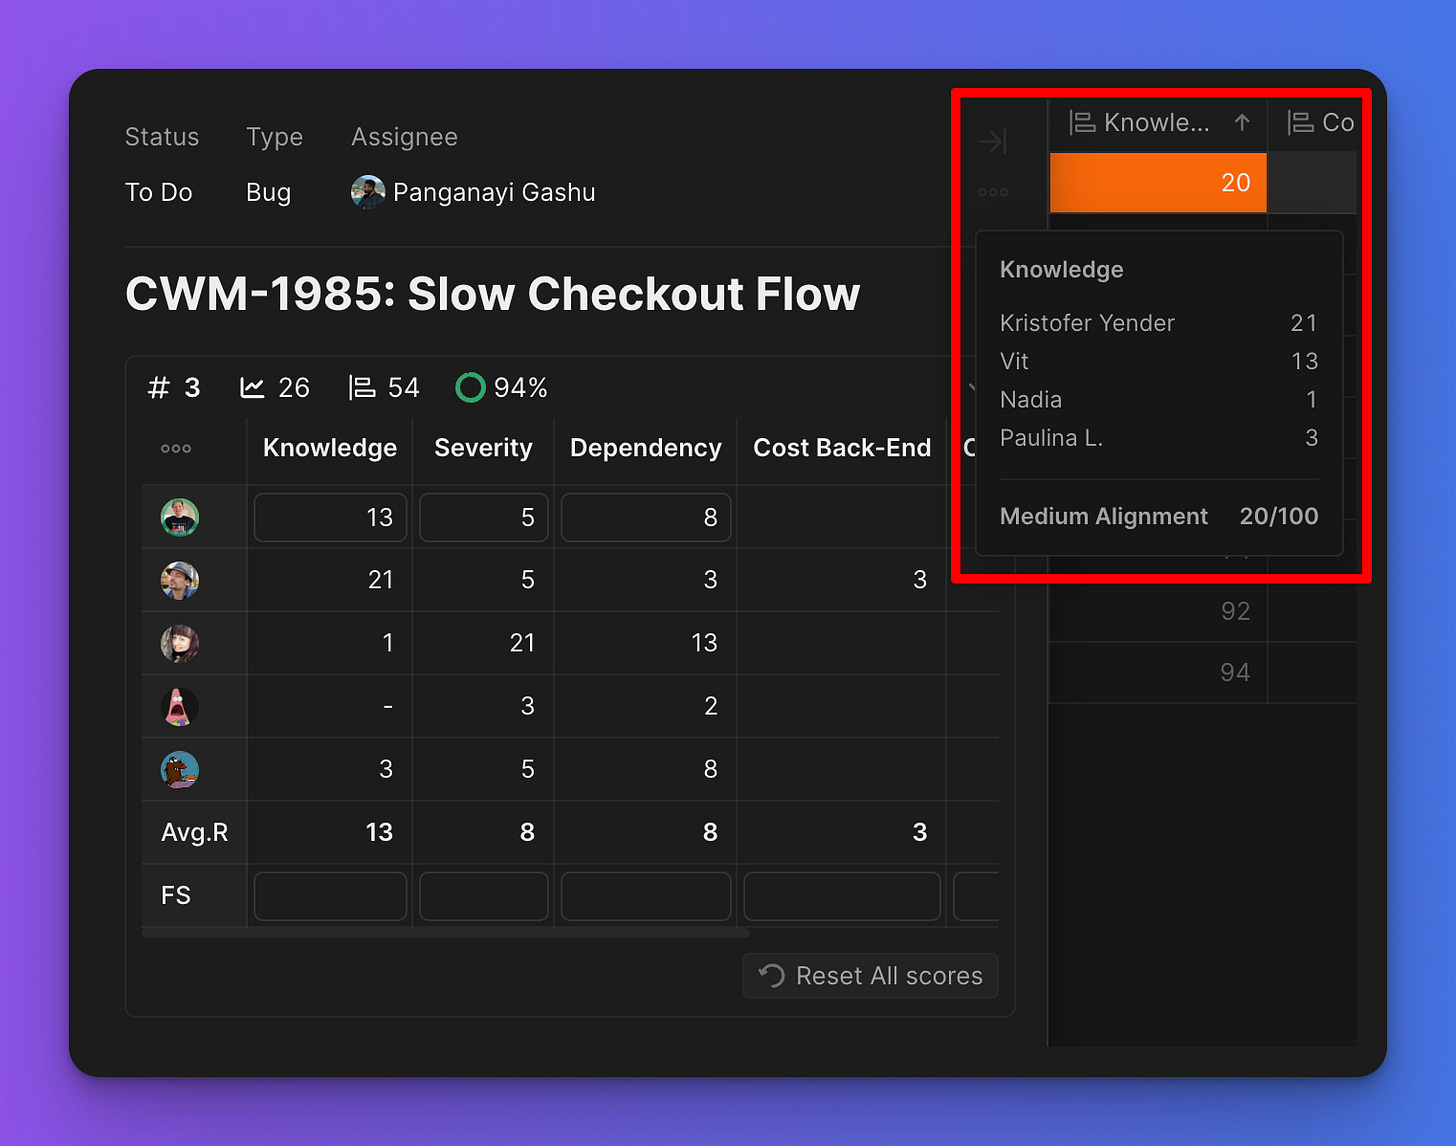Screen dimensions: 1456x1146
Task: Select the Cost Back-End column header
Action: (x=842, y=448)
